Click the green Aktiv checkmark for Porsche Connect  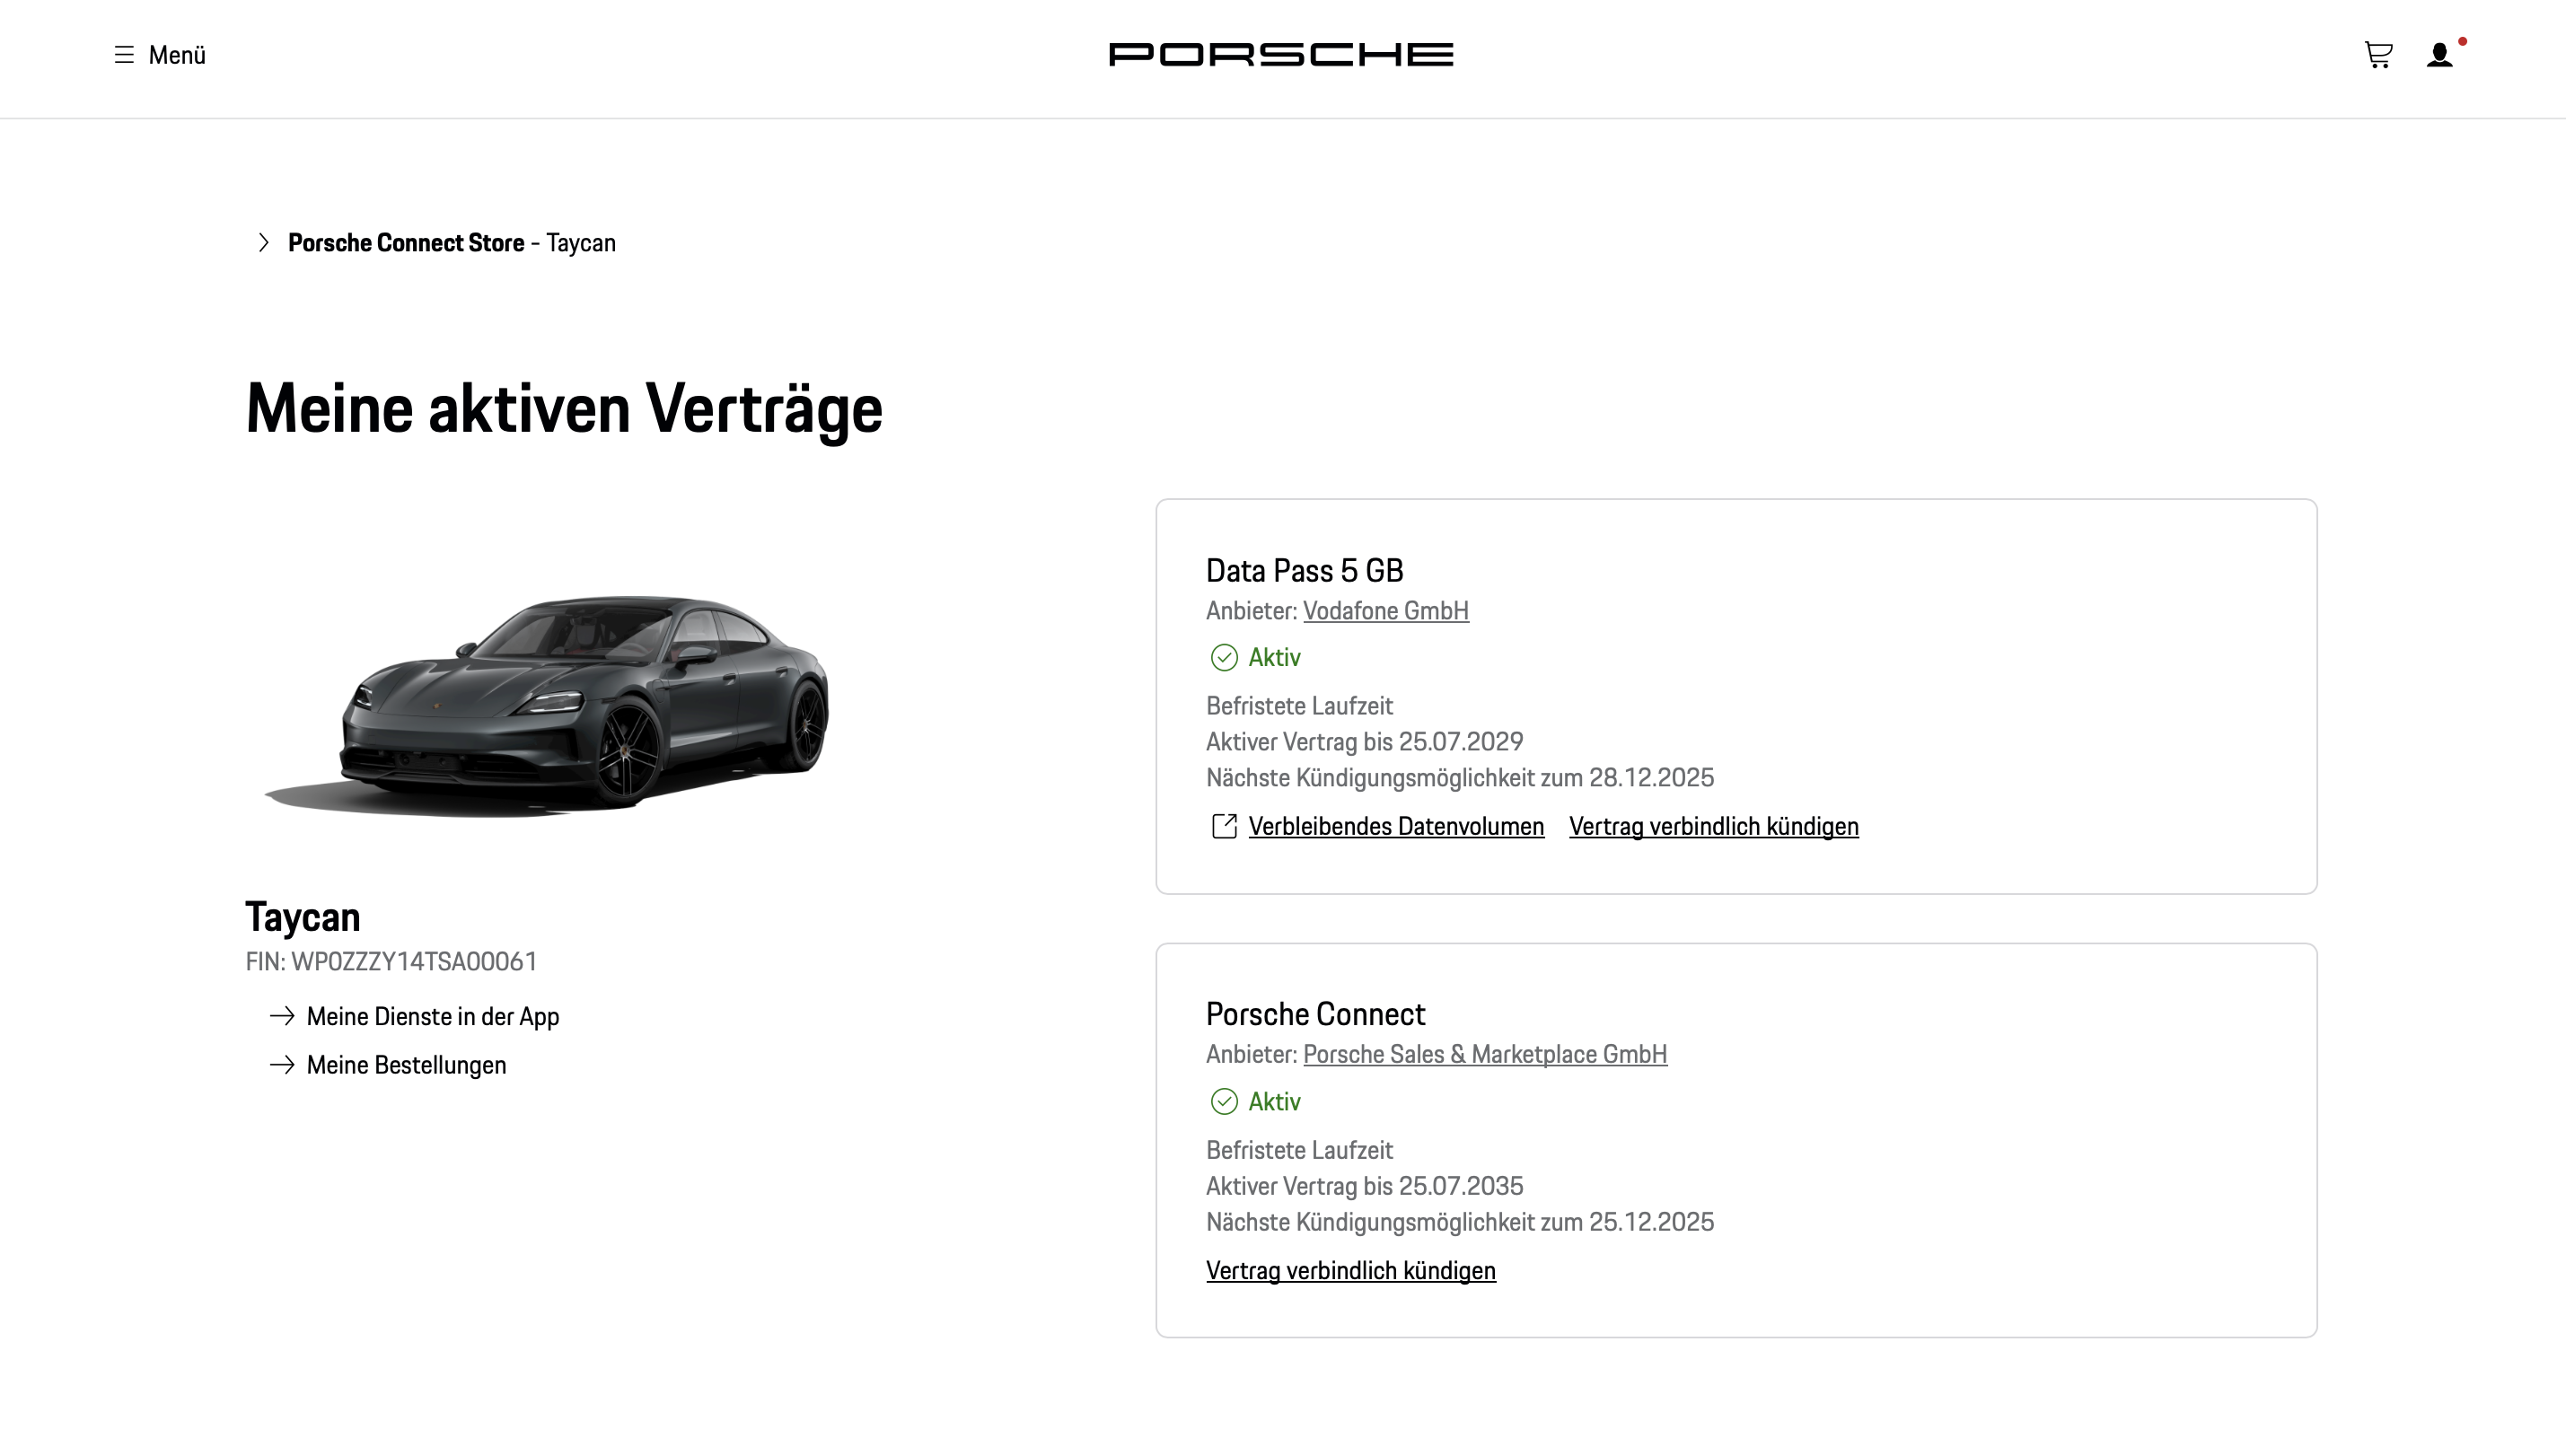click(1224, 1102)
